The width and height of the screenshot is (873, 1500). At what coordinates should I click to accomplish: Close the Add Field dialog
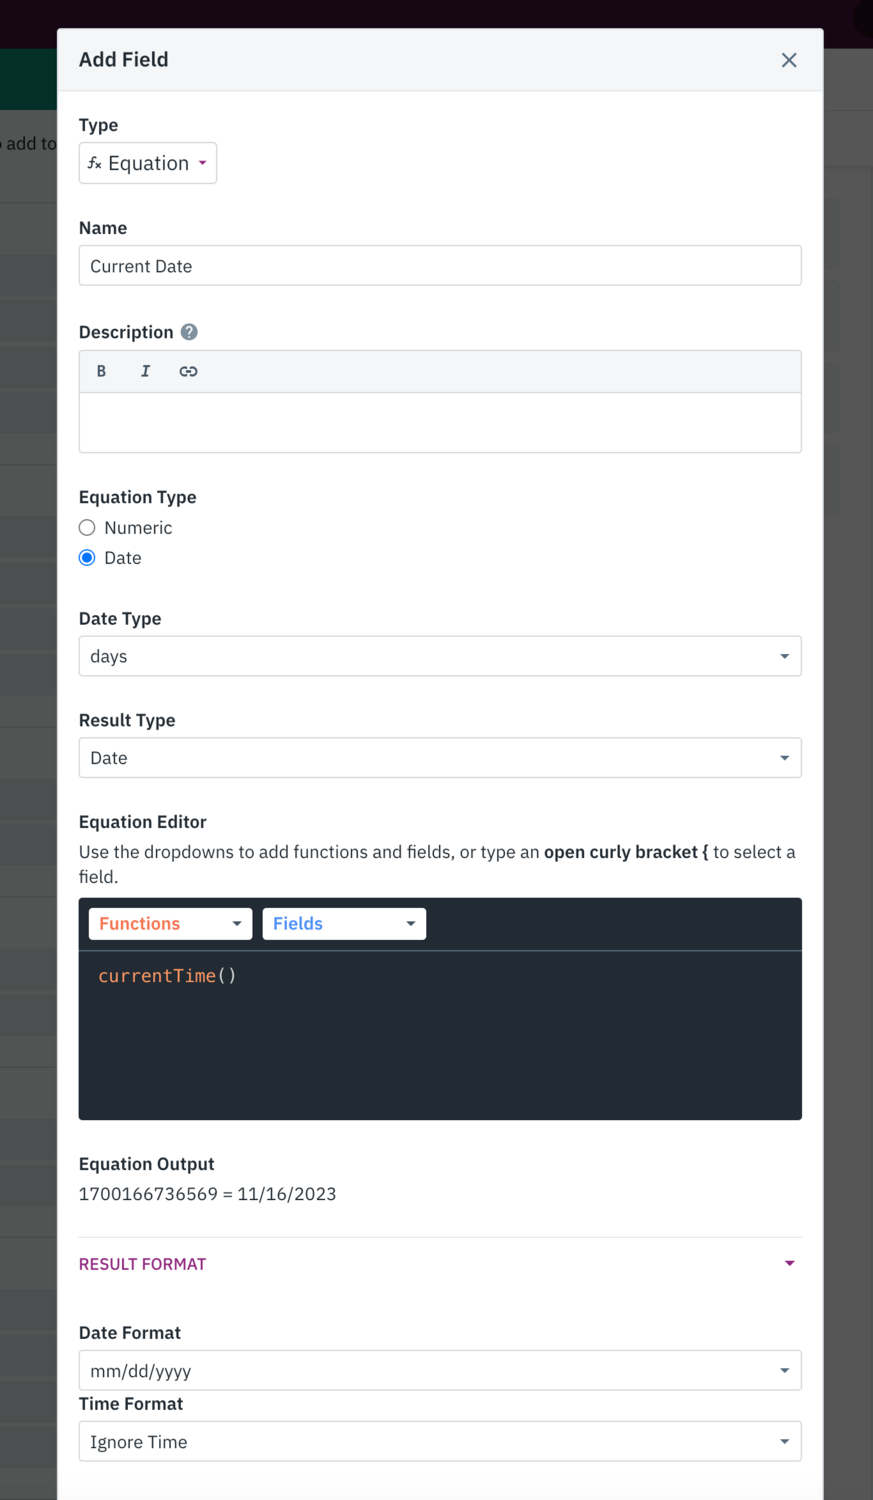(789, 60)
